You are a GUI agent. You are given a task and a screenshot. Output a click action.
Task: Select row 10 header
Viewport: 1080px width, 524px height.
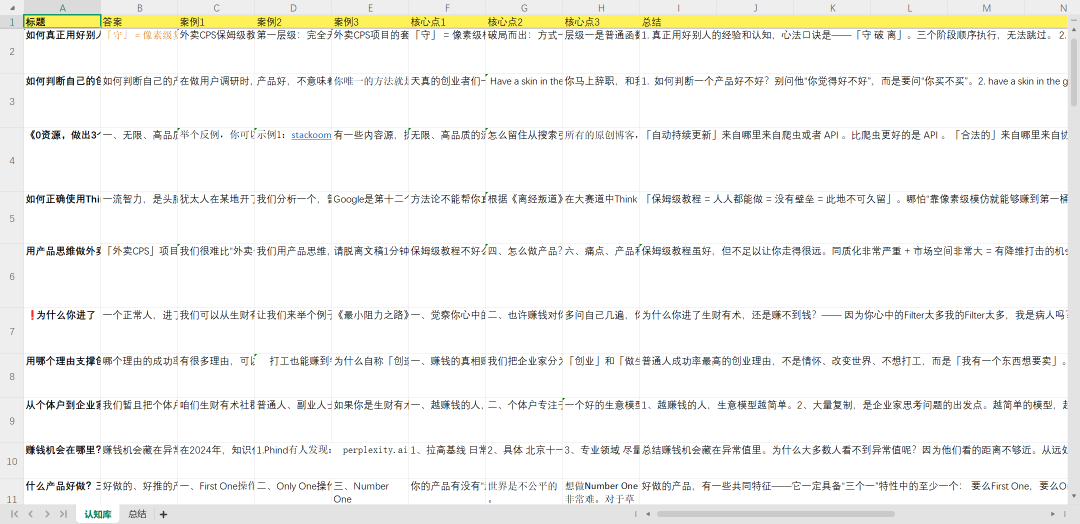coord(12,461)
